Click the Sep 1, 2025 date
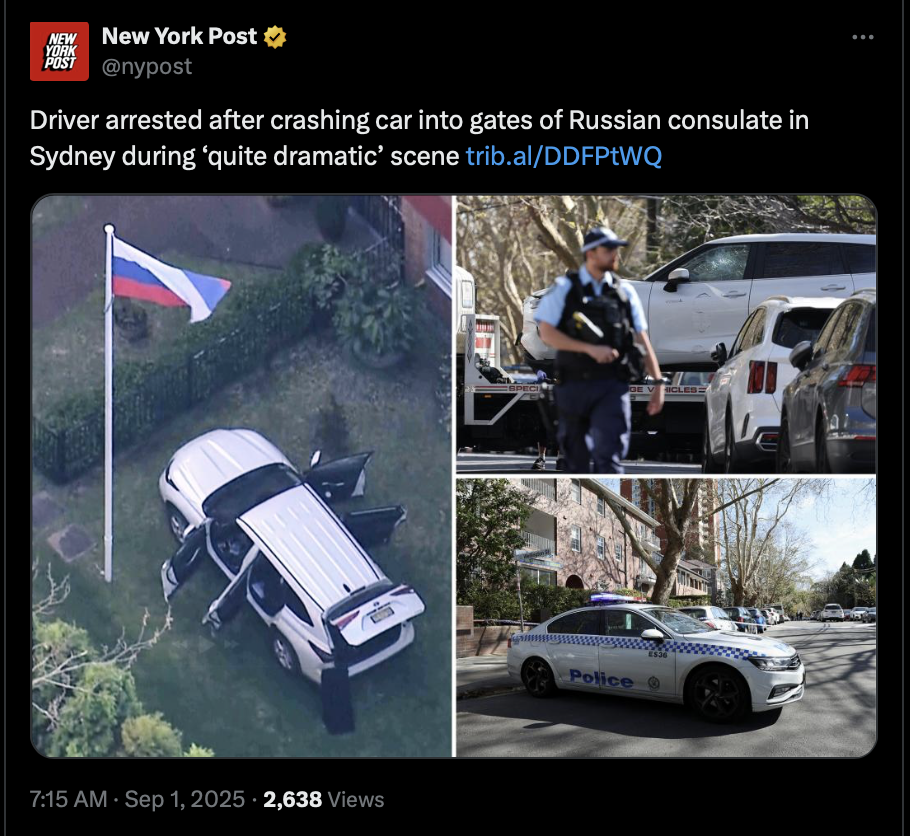Screen dimensions: 910x836 tap(185, 799)
